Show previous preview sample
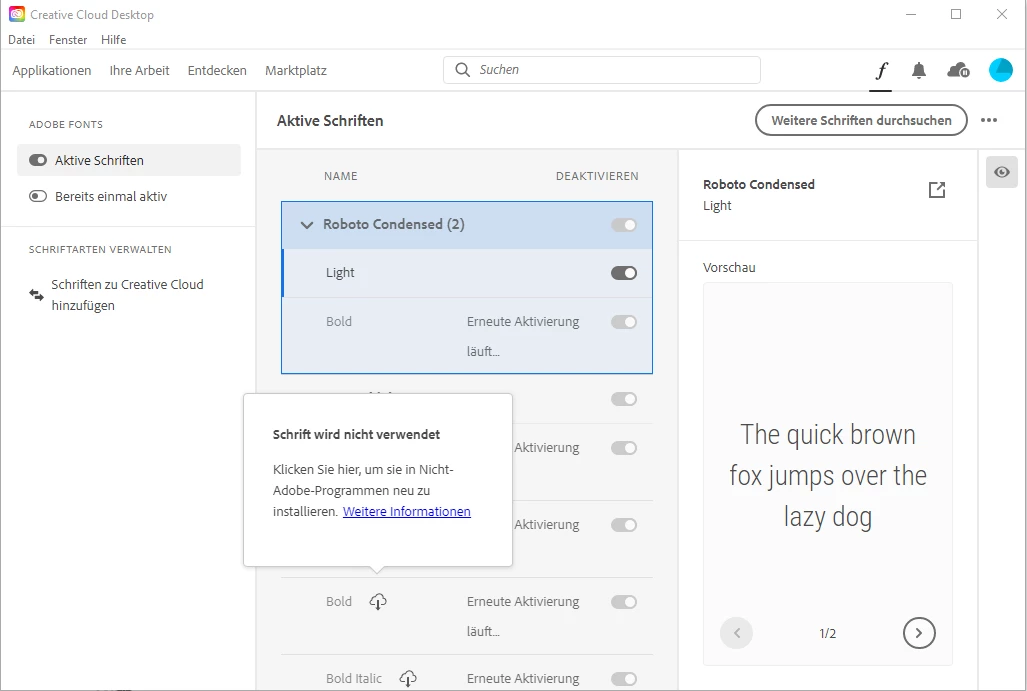 point(736,633)
